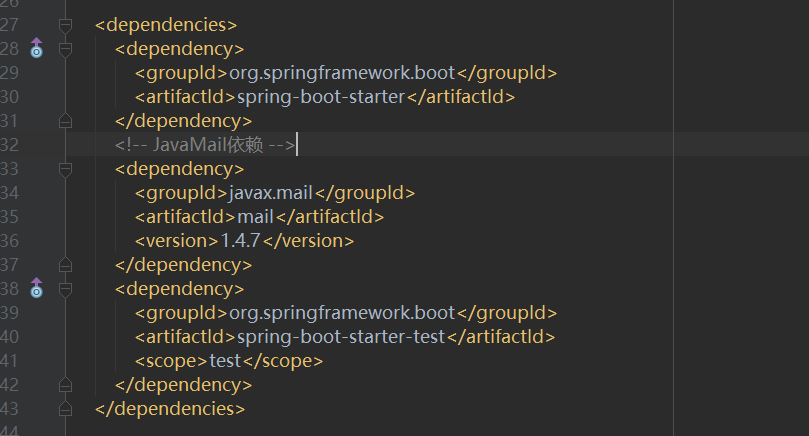The height and width of the screenshot is (436, 809).
Task: Click the spring-boot-starter-test artifactId text
Action: 341,337
